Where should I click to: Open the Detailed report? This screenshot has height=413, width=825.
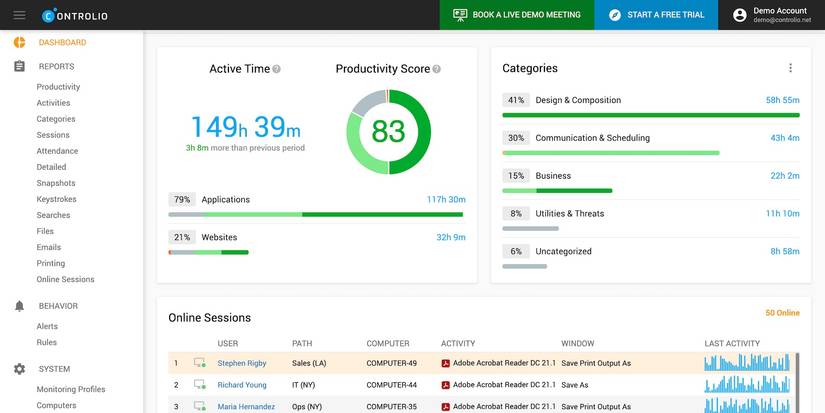pyautogui.click(x=52, y=167)
